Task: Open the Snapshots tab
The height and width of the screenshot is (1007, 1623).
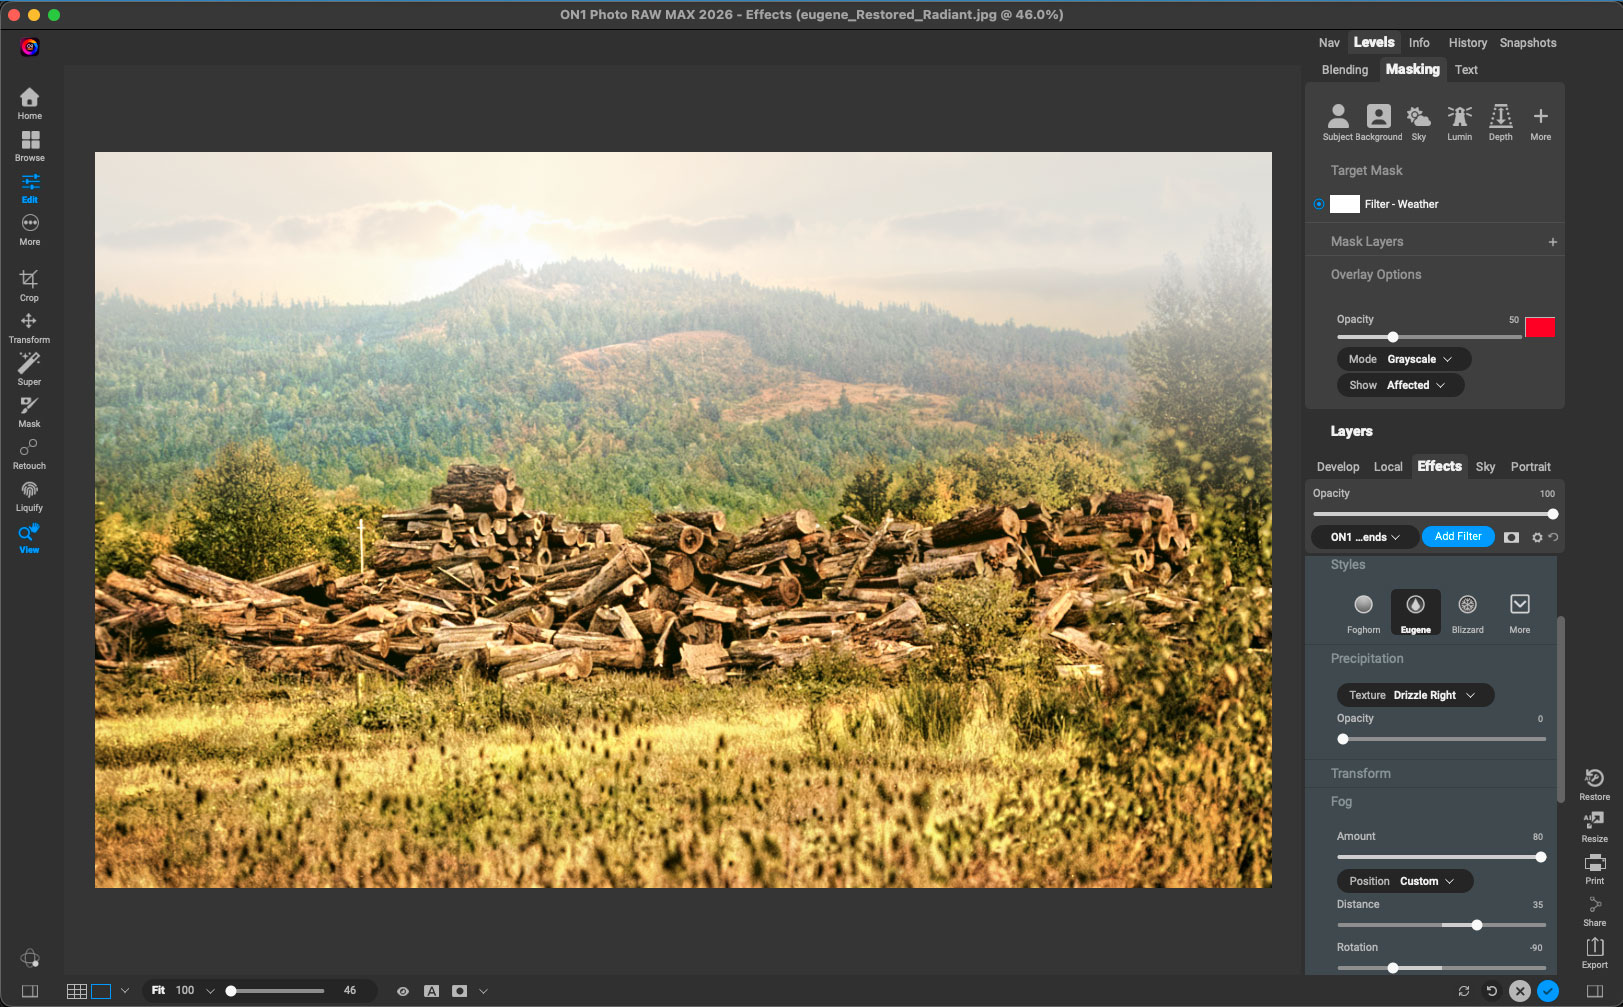Action: click(1527, 43)
